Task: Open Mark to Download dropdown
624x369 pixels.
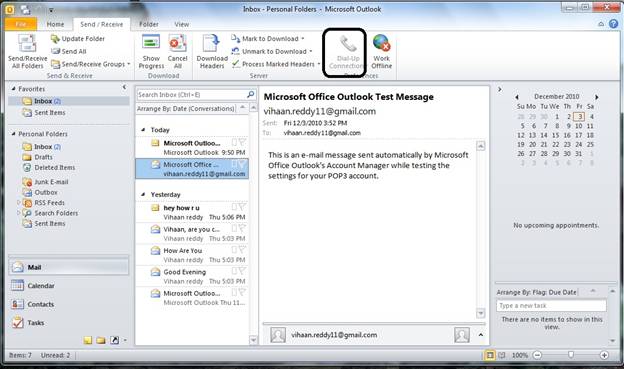Action: pos(268,39)
